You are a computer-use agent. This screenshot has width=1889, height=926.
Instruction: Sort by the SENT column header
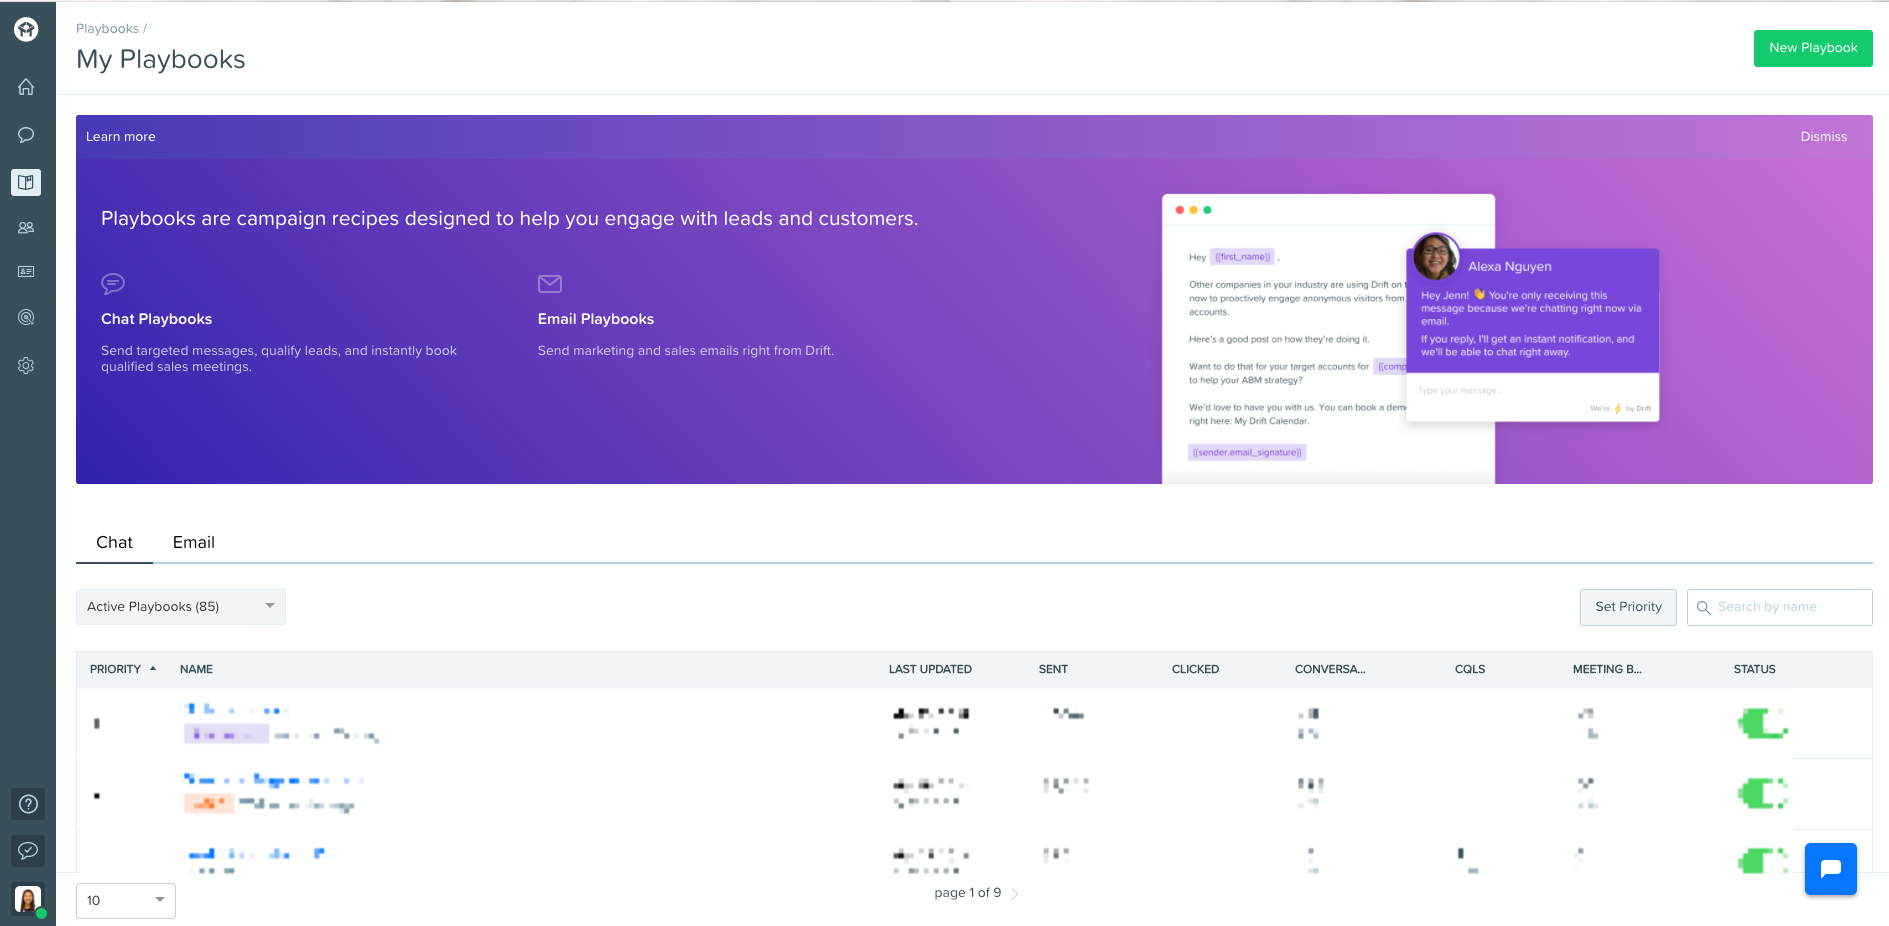(x=1053, y=669)
